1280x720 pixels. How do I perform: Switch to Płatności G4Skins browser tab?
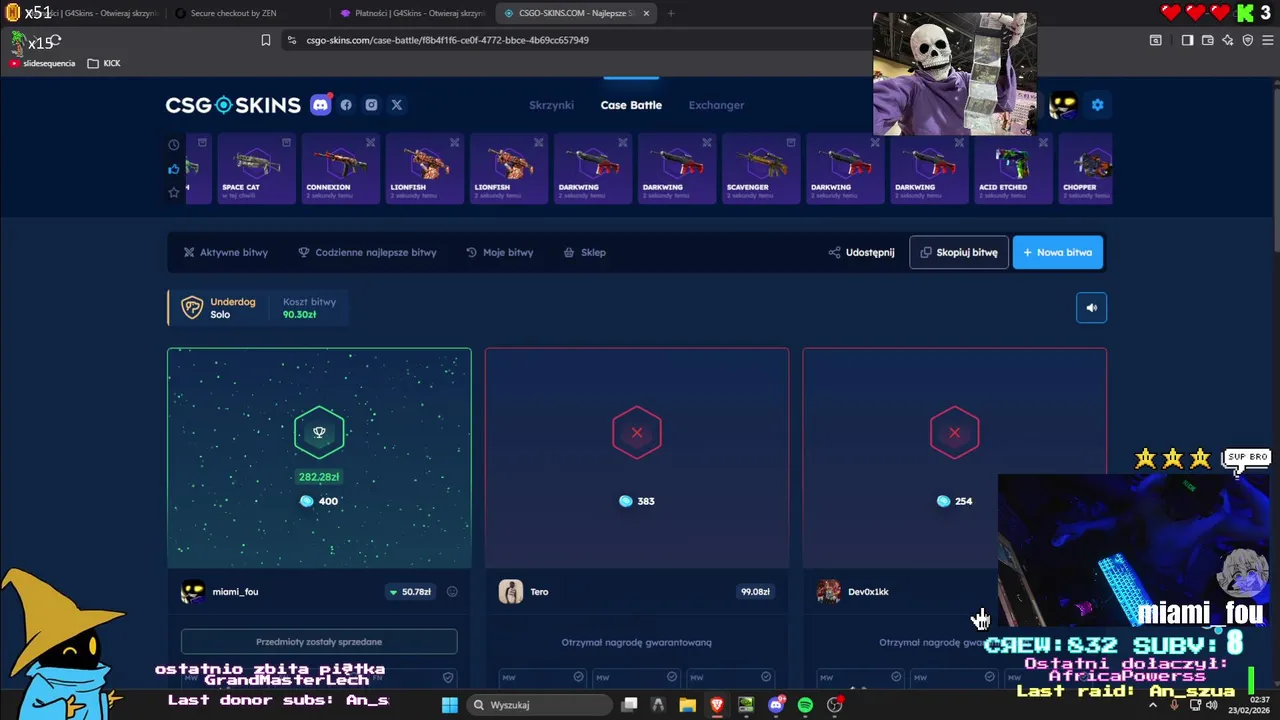pyautogui.click(x=412, y=13)
